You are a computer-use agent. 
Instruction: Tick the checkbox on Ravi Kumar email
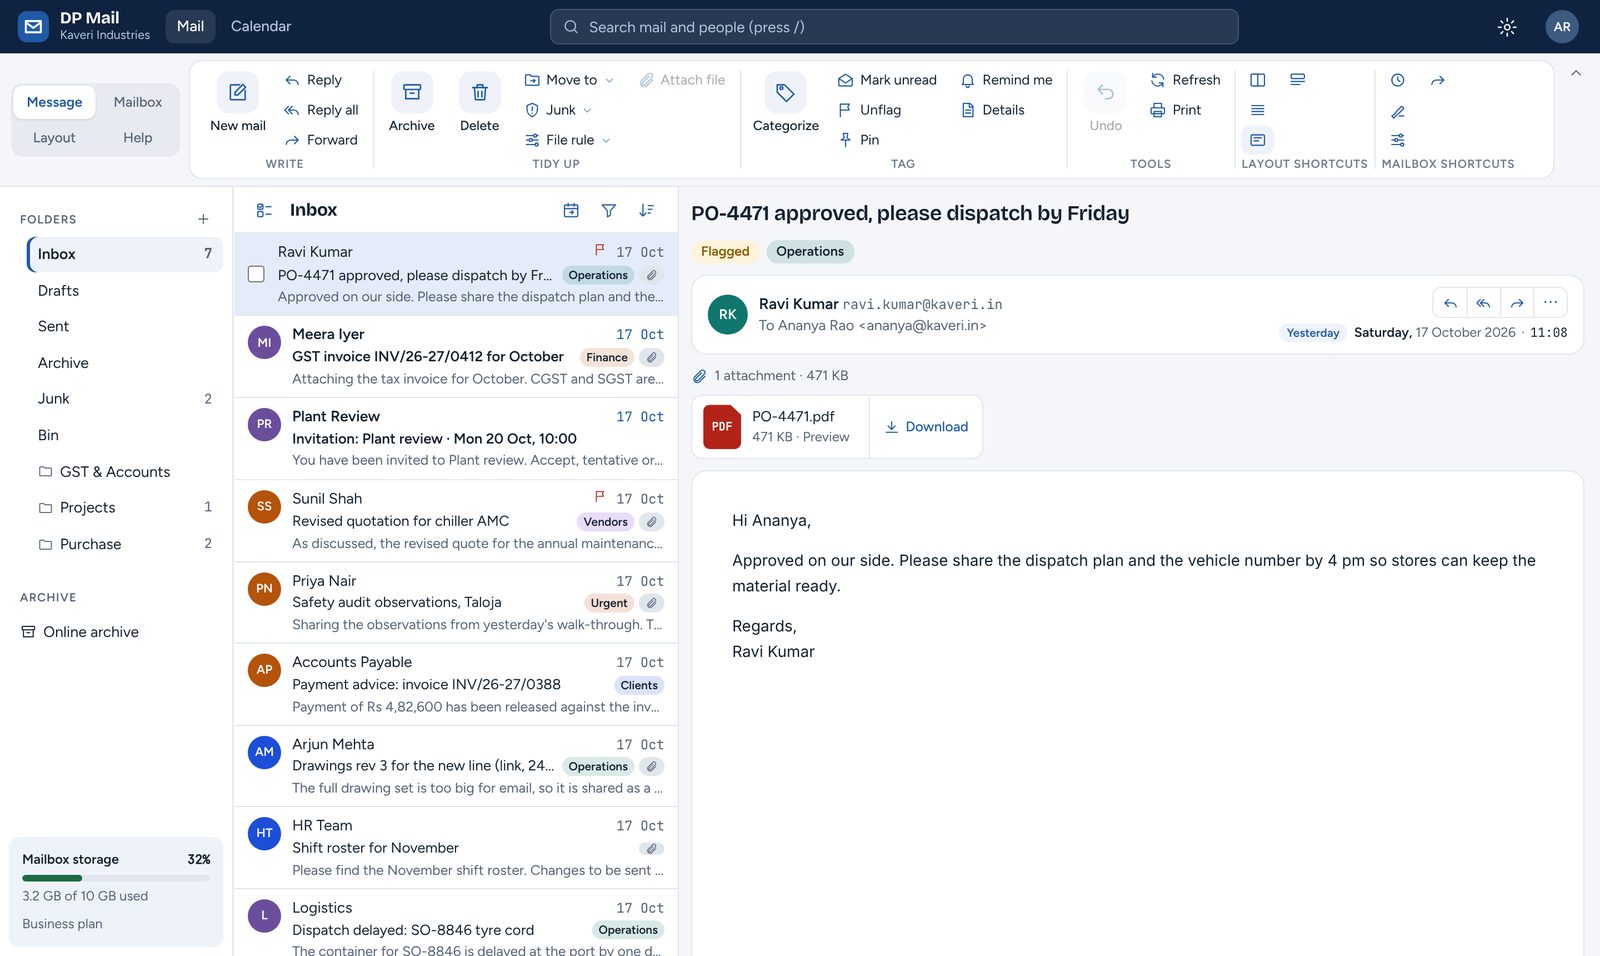(256, 274)
